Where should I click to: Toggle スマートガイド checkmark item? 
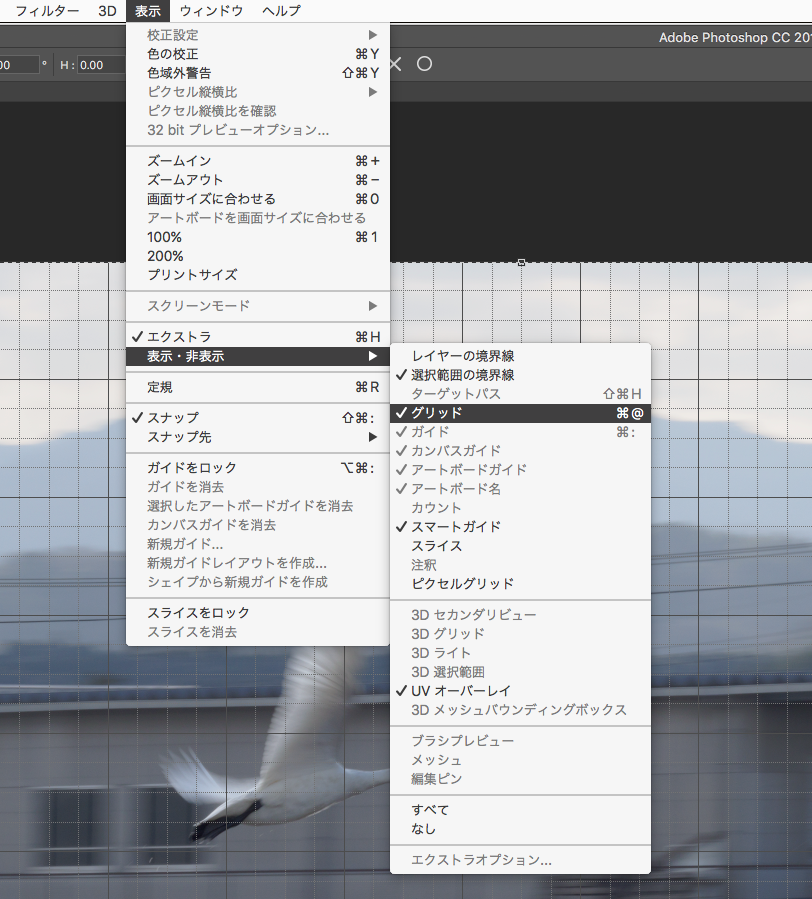[x=456, y=527]
